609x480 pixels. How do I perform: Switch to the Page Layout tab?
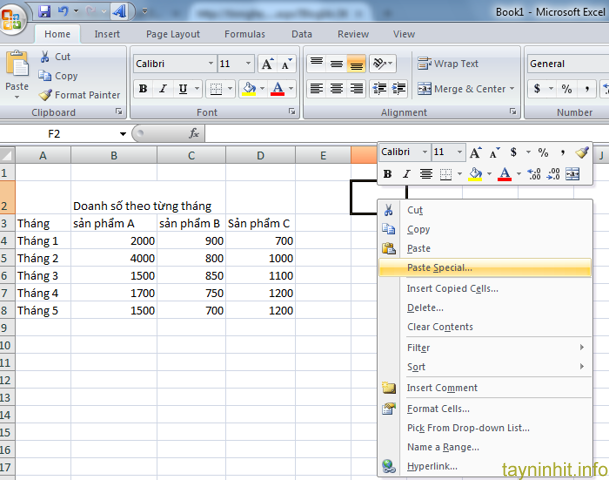pyautogui.click(x=172, y=34)
